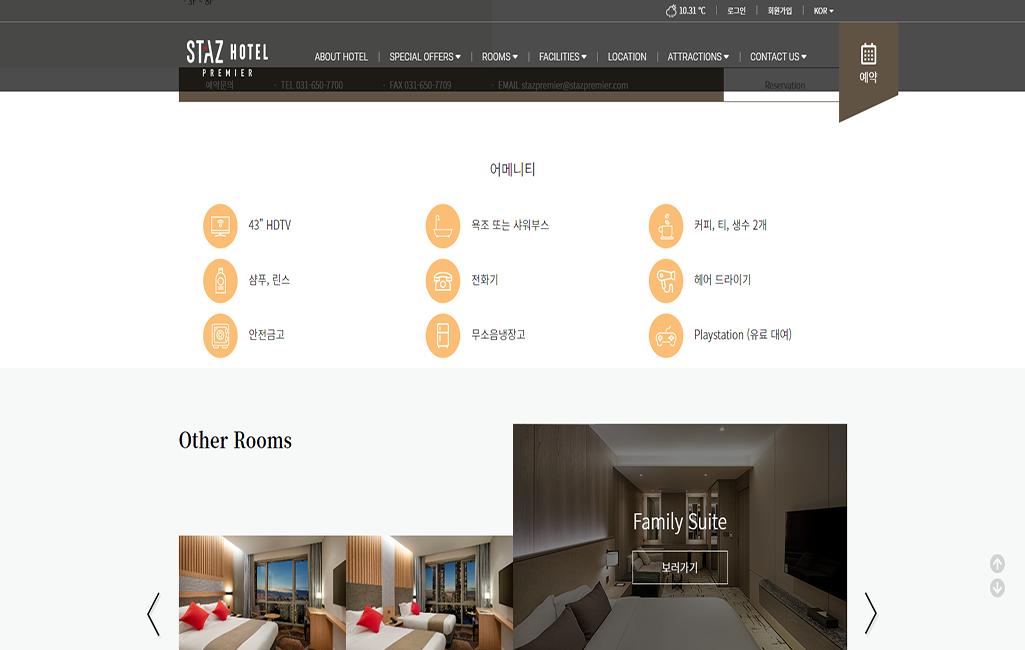
Task: Click the 보러가기 button on Family Suite
Action: click(x=680, y=567)
